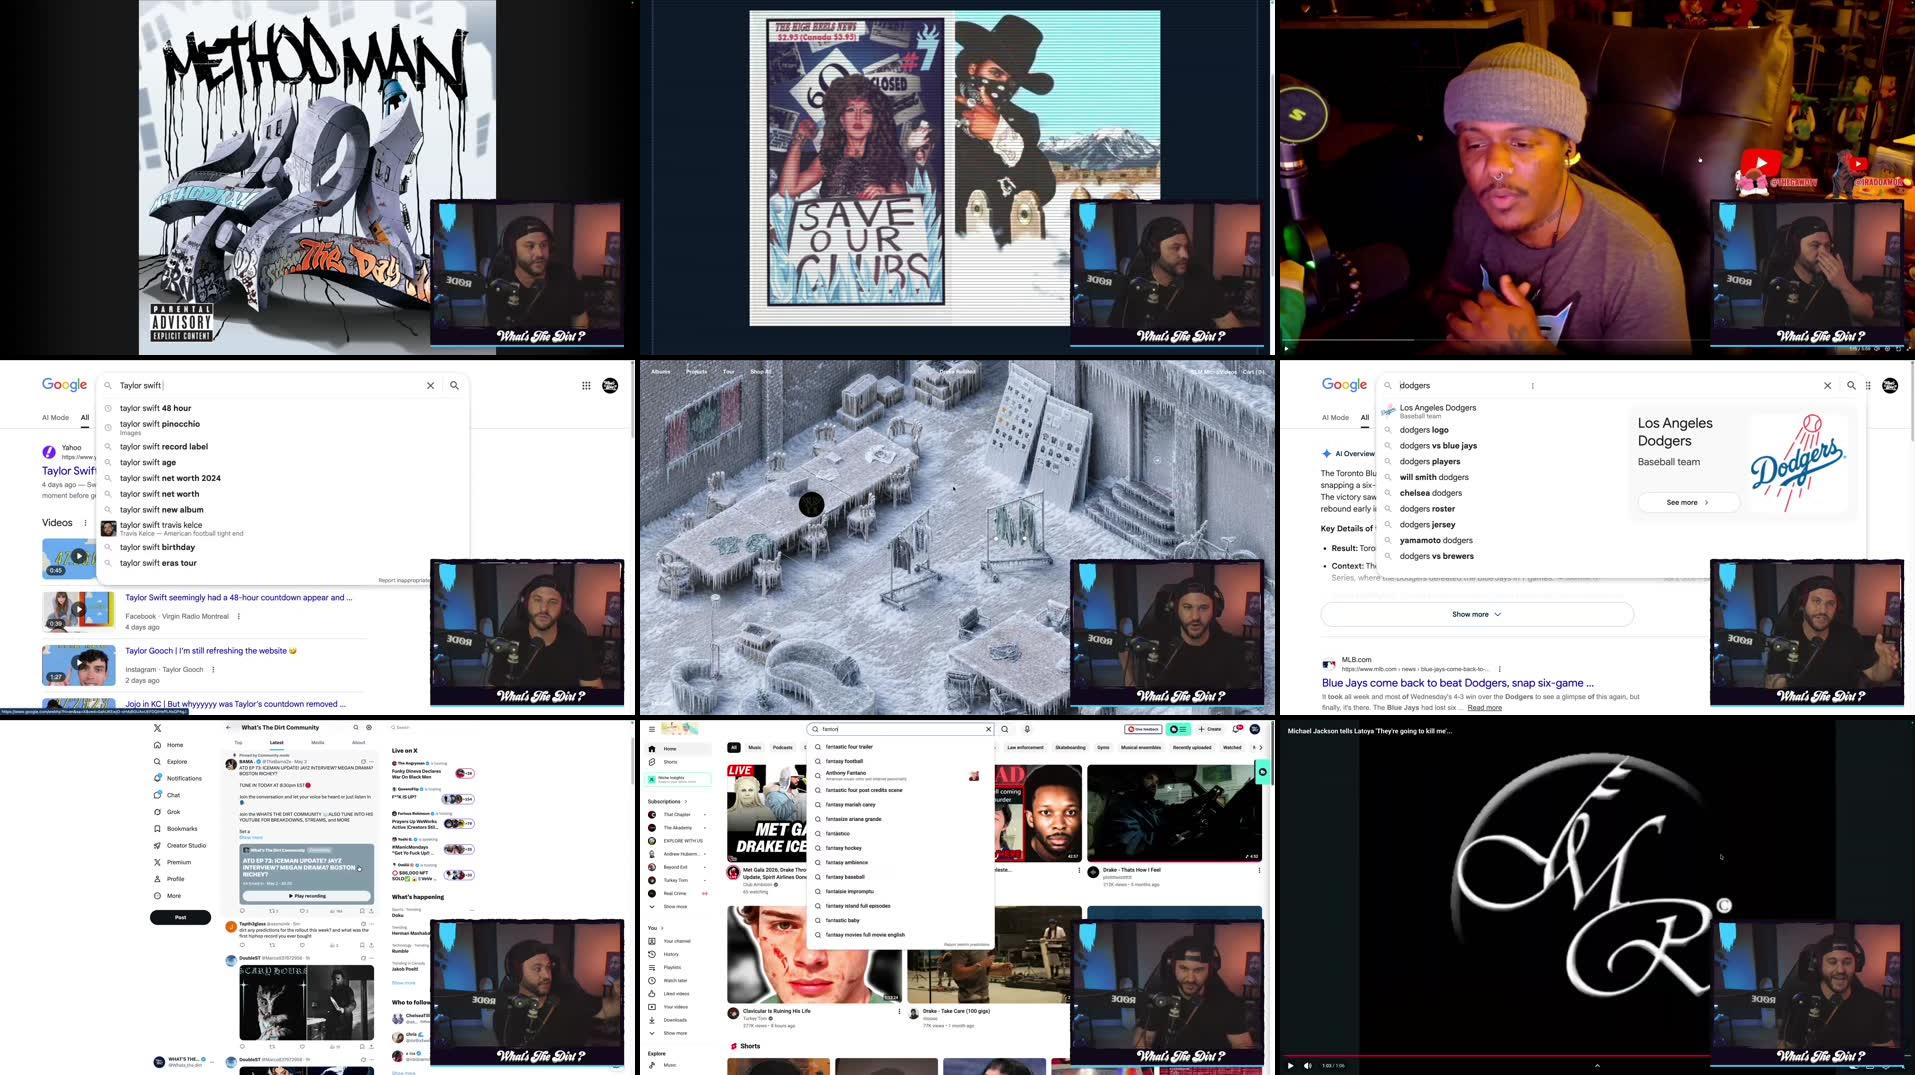Select the dodgers vs blue jays suggestion
1915x1075 pixels.
click(1438, 446)
